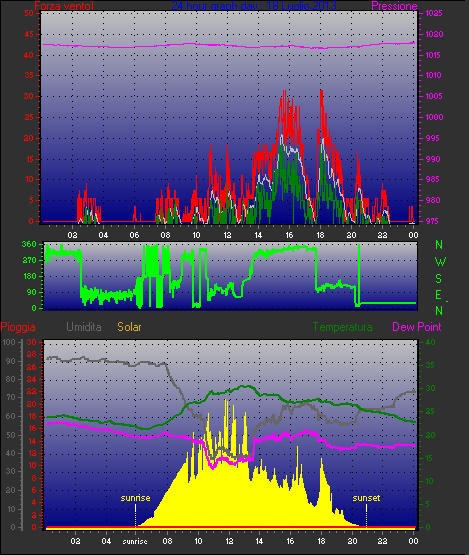Click hour 12 on the bottom chart time axis
Screen dimensions: 469x555
pyautogui.click(x=229, y=542)
